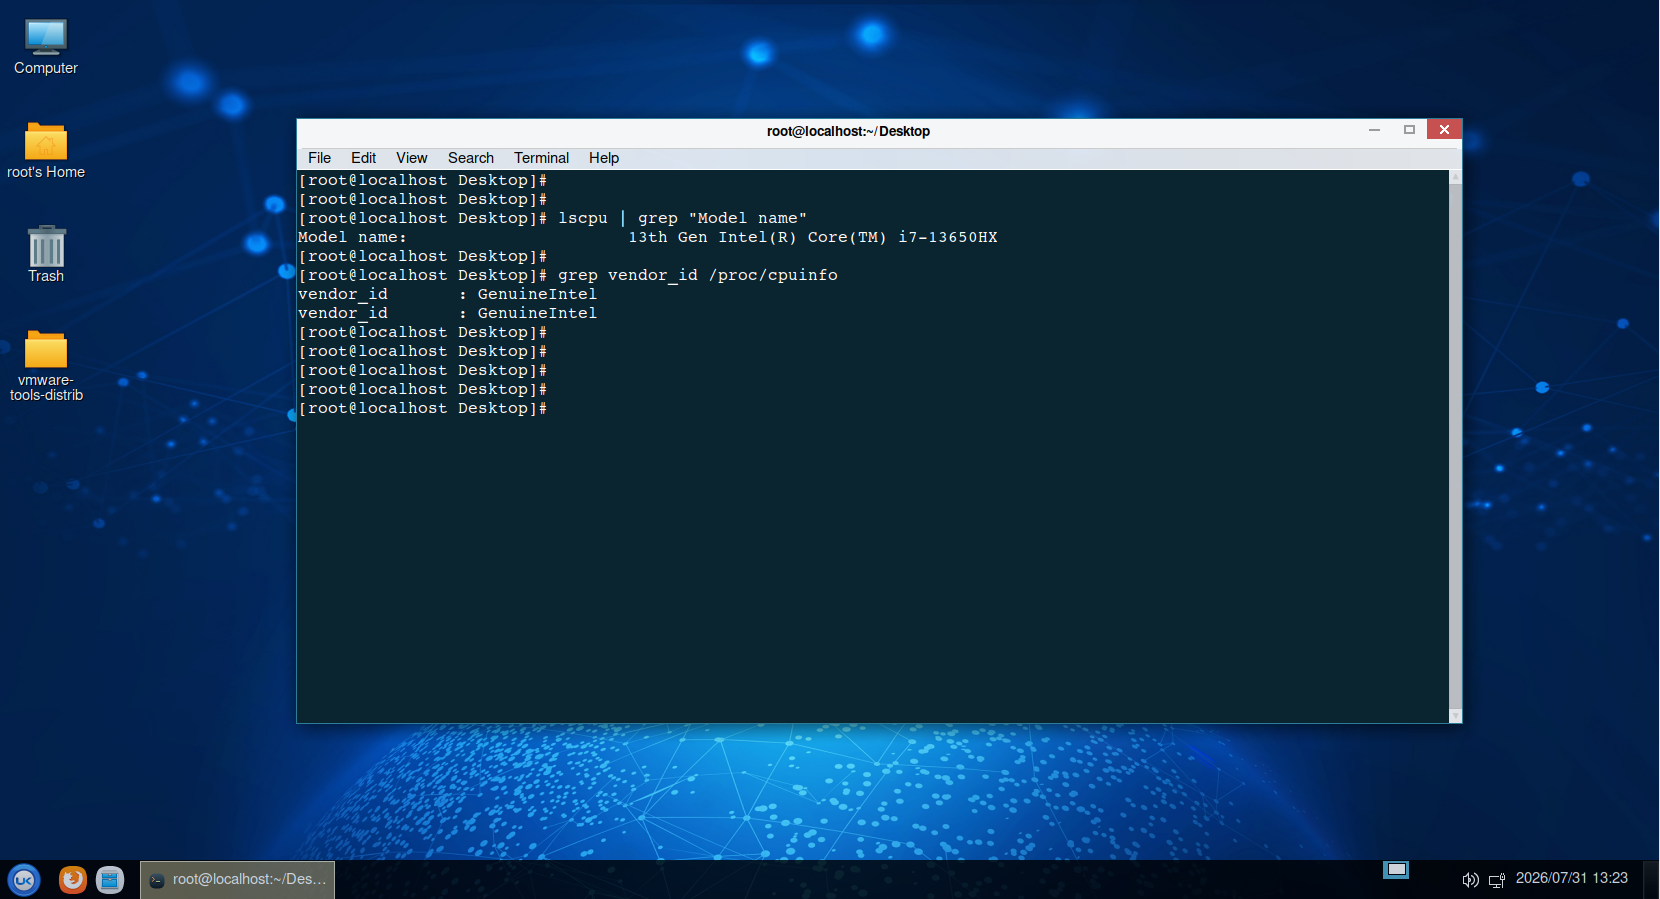Click the "grep vendor_id /proc/cpuinfo" command
Screen dimensions: 1660x899
[697, 275]
